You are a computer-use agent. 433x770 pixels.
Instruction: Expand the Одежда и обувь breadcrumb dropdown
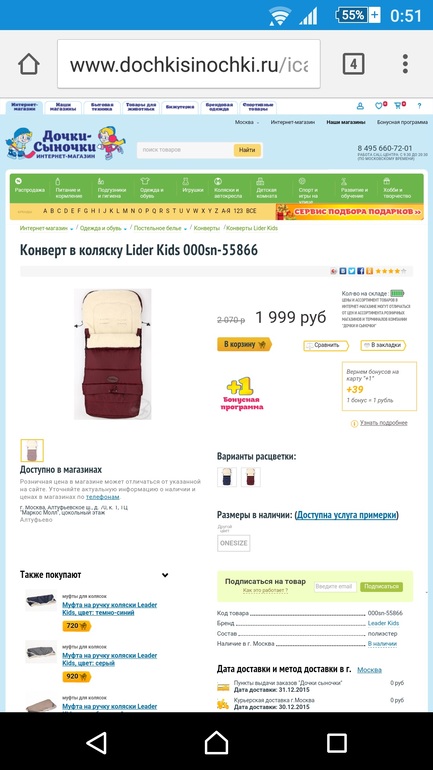tap(125, 229)
